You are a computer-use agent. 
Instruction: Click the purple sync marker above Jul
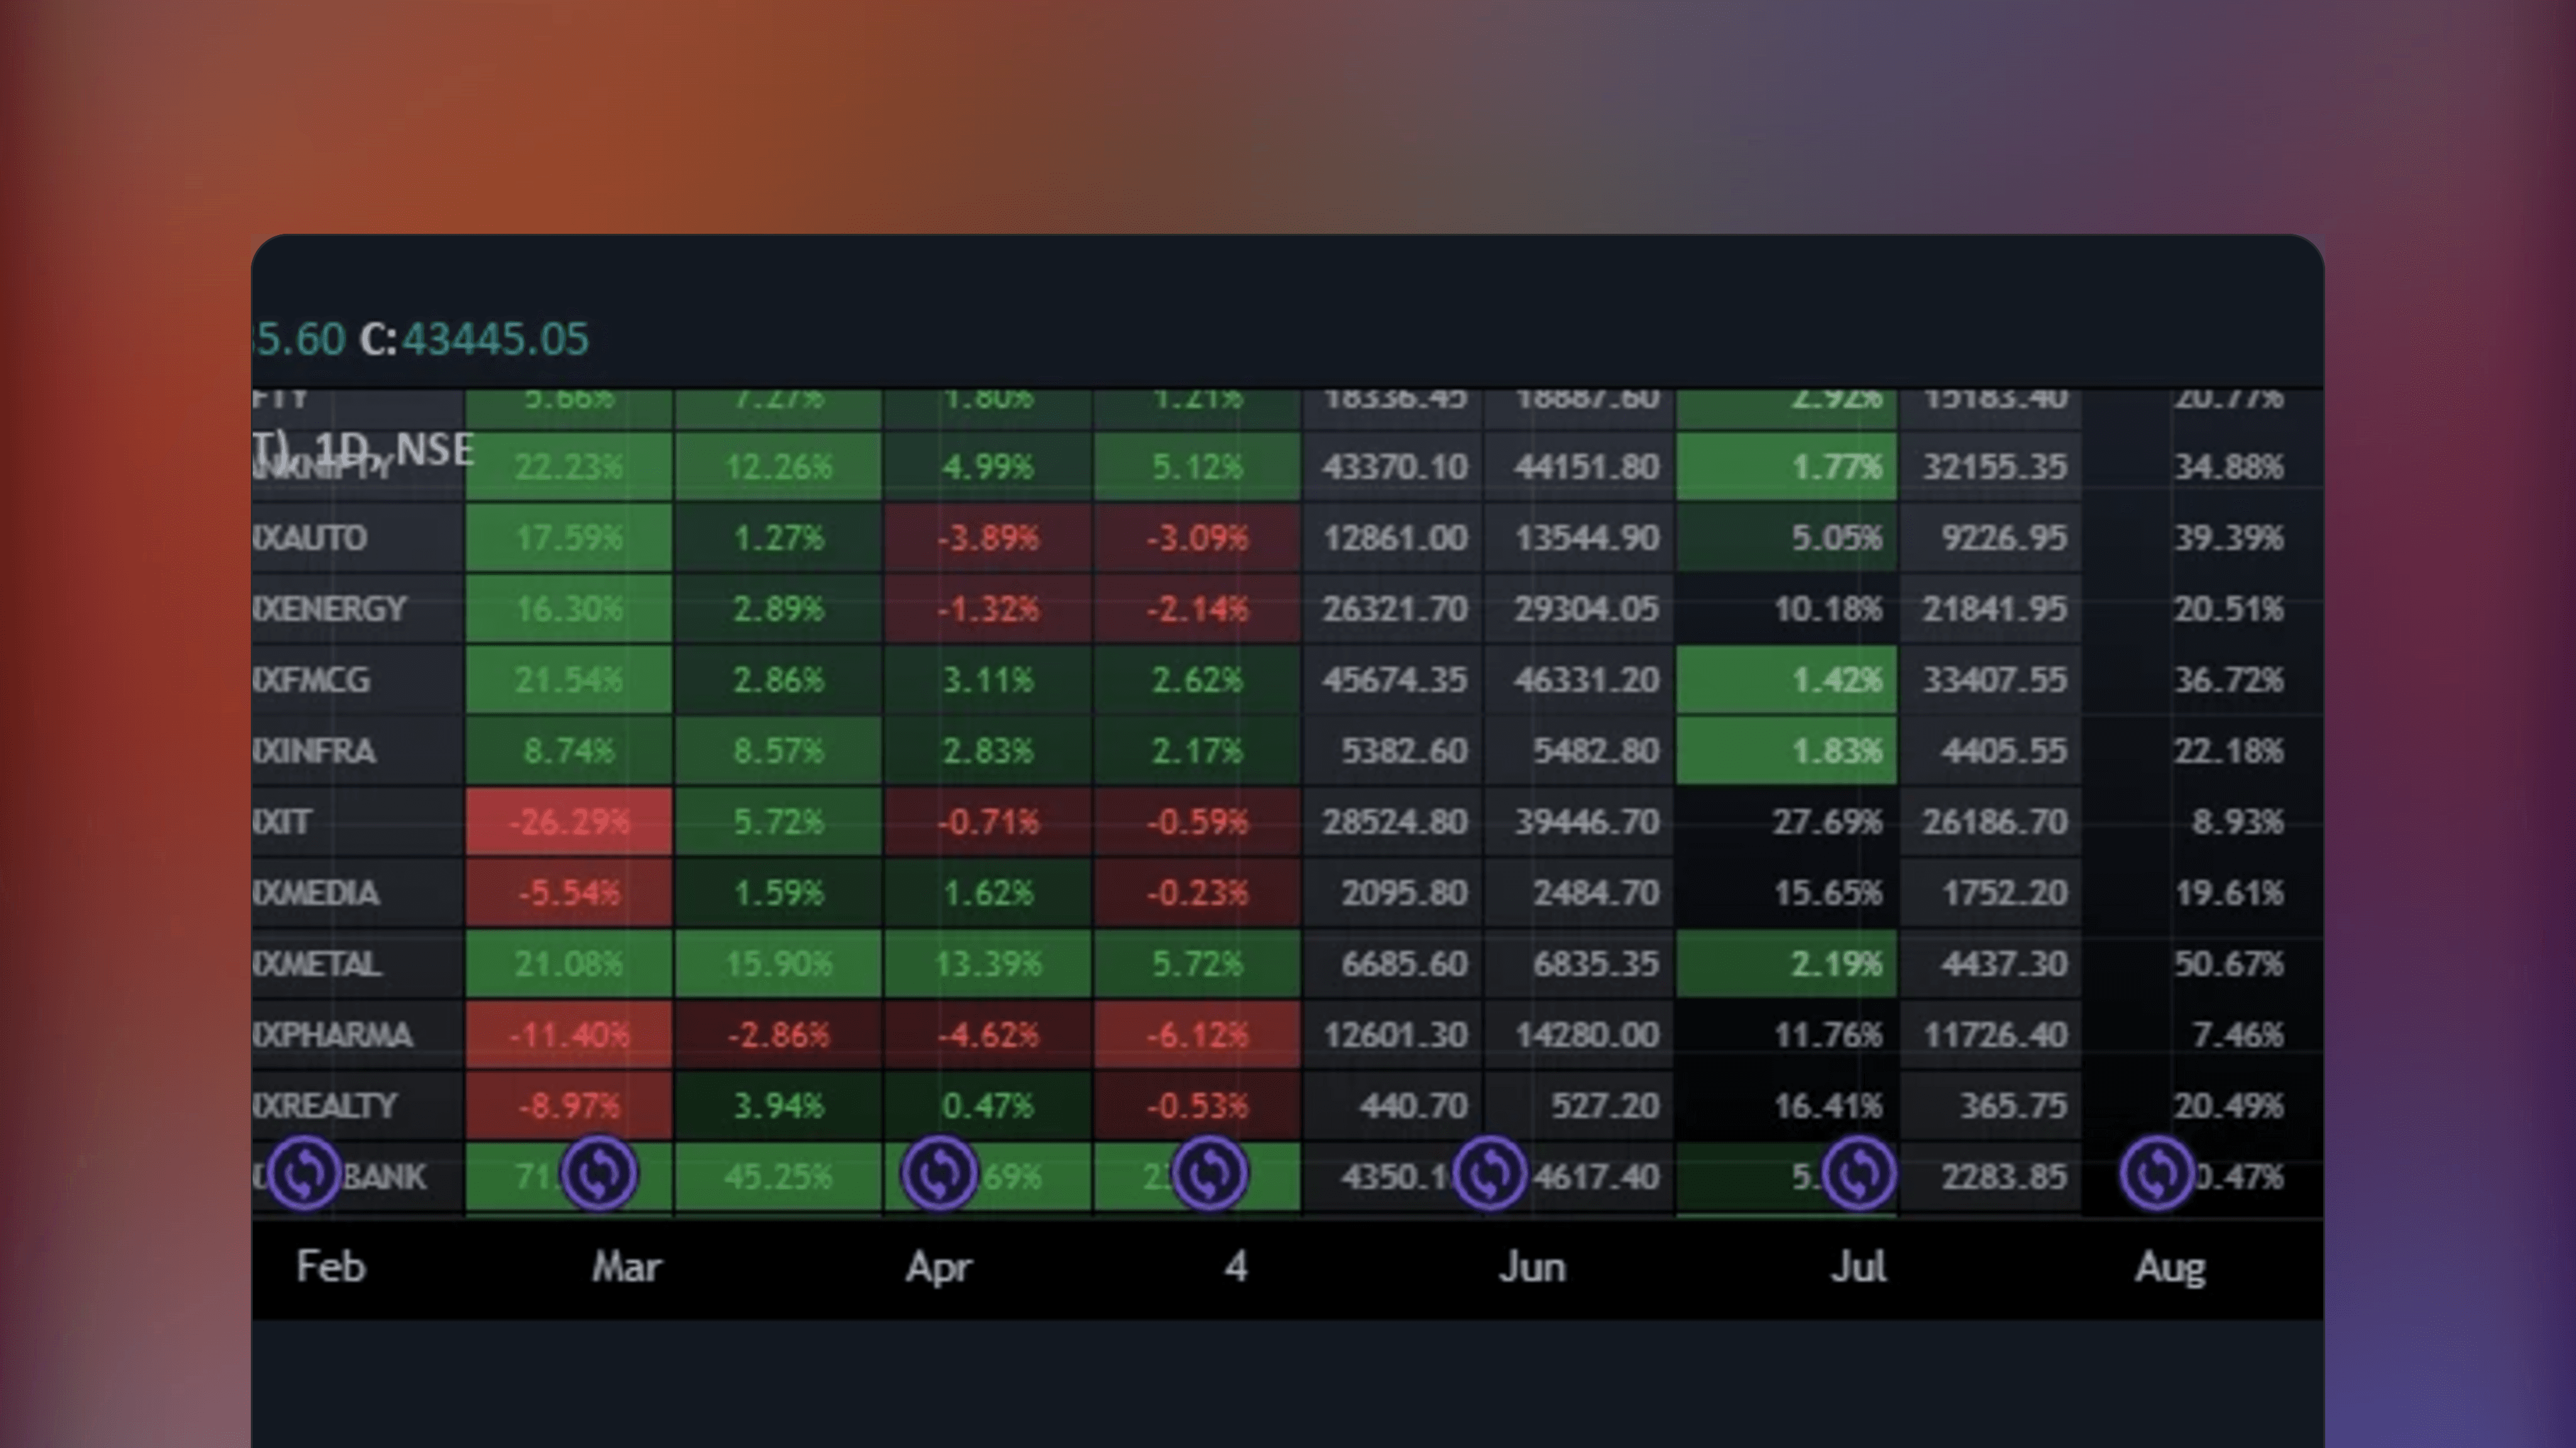click(1859, 1173)
